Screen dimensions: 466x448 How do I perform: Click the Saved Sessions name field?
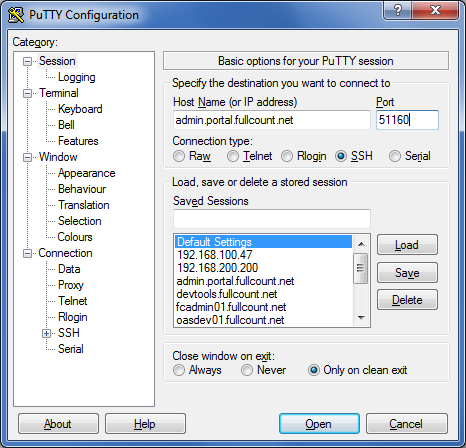tap(272, 219)
